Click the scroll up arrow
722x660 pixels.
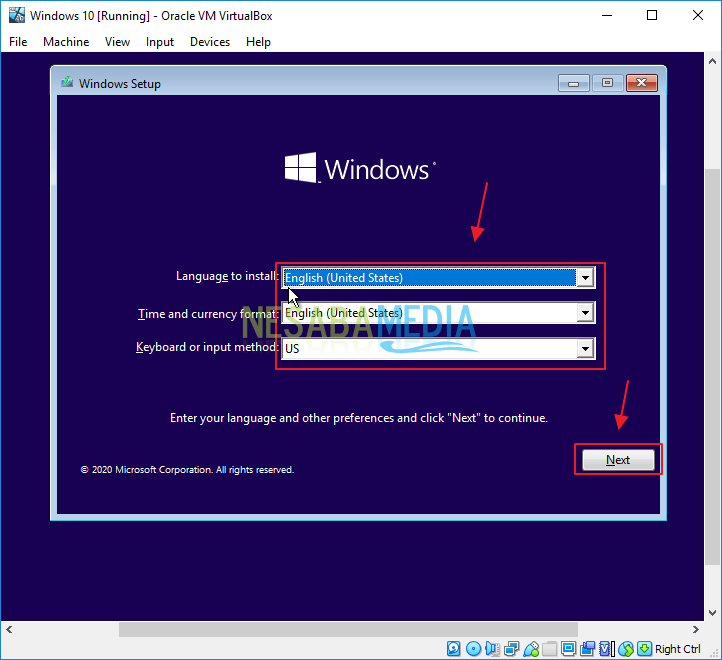coord(712,61)
